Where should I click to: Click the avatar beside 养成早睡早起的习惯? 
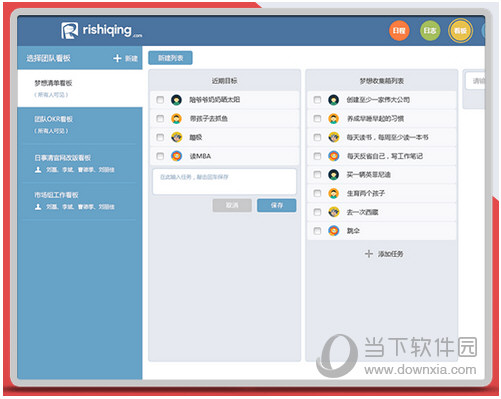pos(333,118)
